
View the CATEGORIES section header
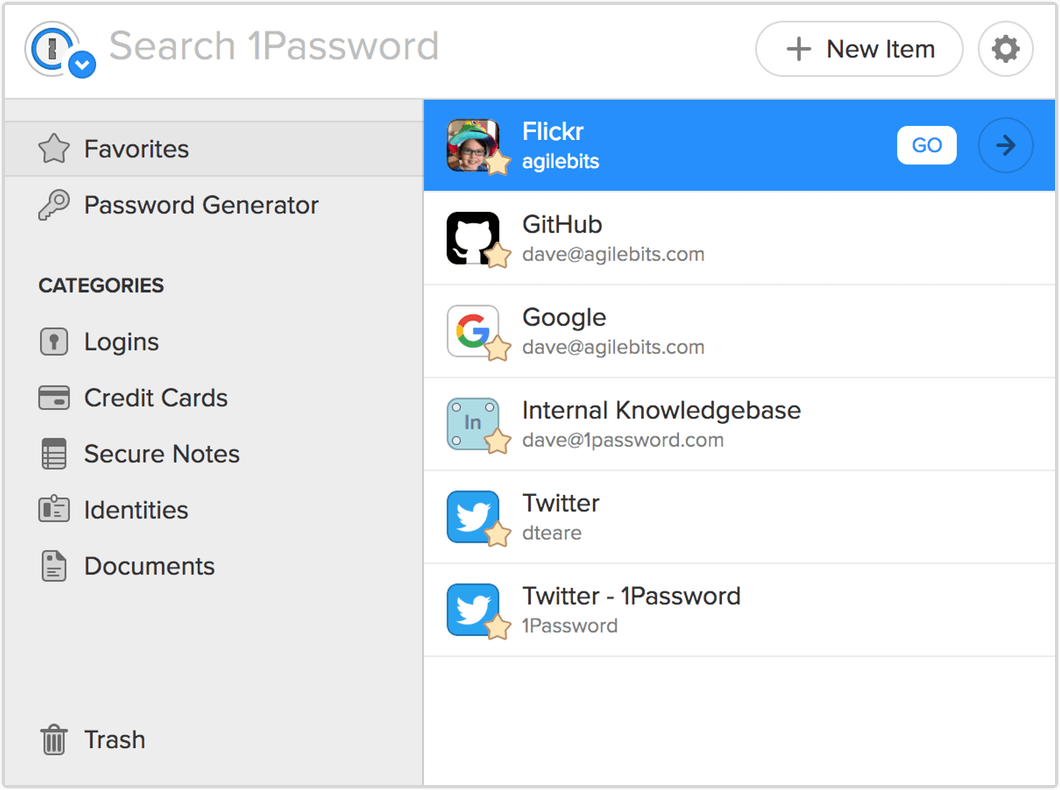click(100, 286)
